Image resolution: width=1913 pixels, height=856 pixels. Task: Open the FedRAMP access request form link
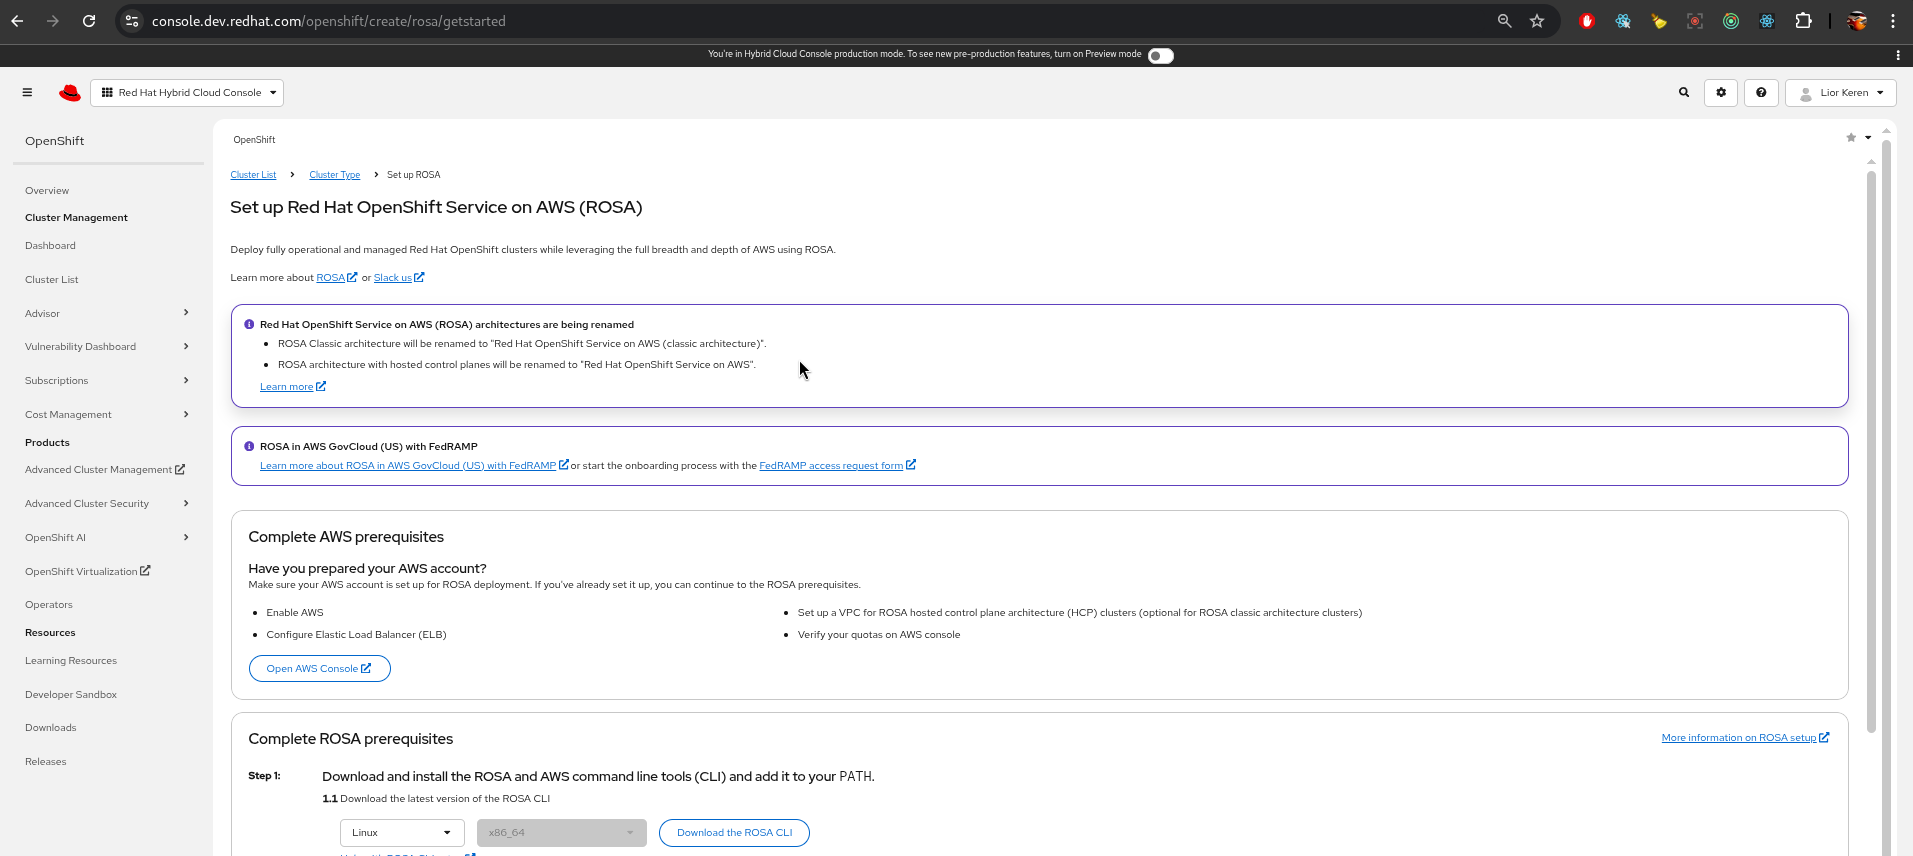pos(831,466)
